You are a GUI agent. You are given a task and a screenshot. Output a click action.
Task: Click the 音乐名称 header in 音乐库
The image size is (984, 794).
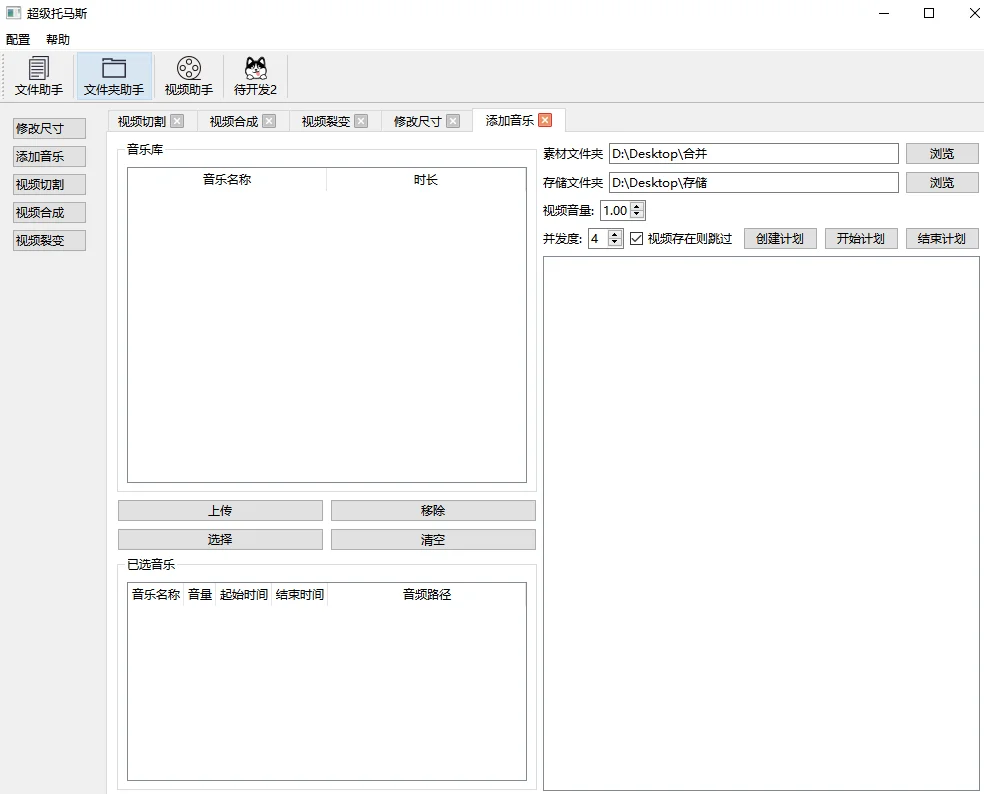pos(227,180)
